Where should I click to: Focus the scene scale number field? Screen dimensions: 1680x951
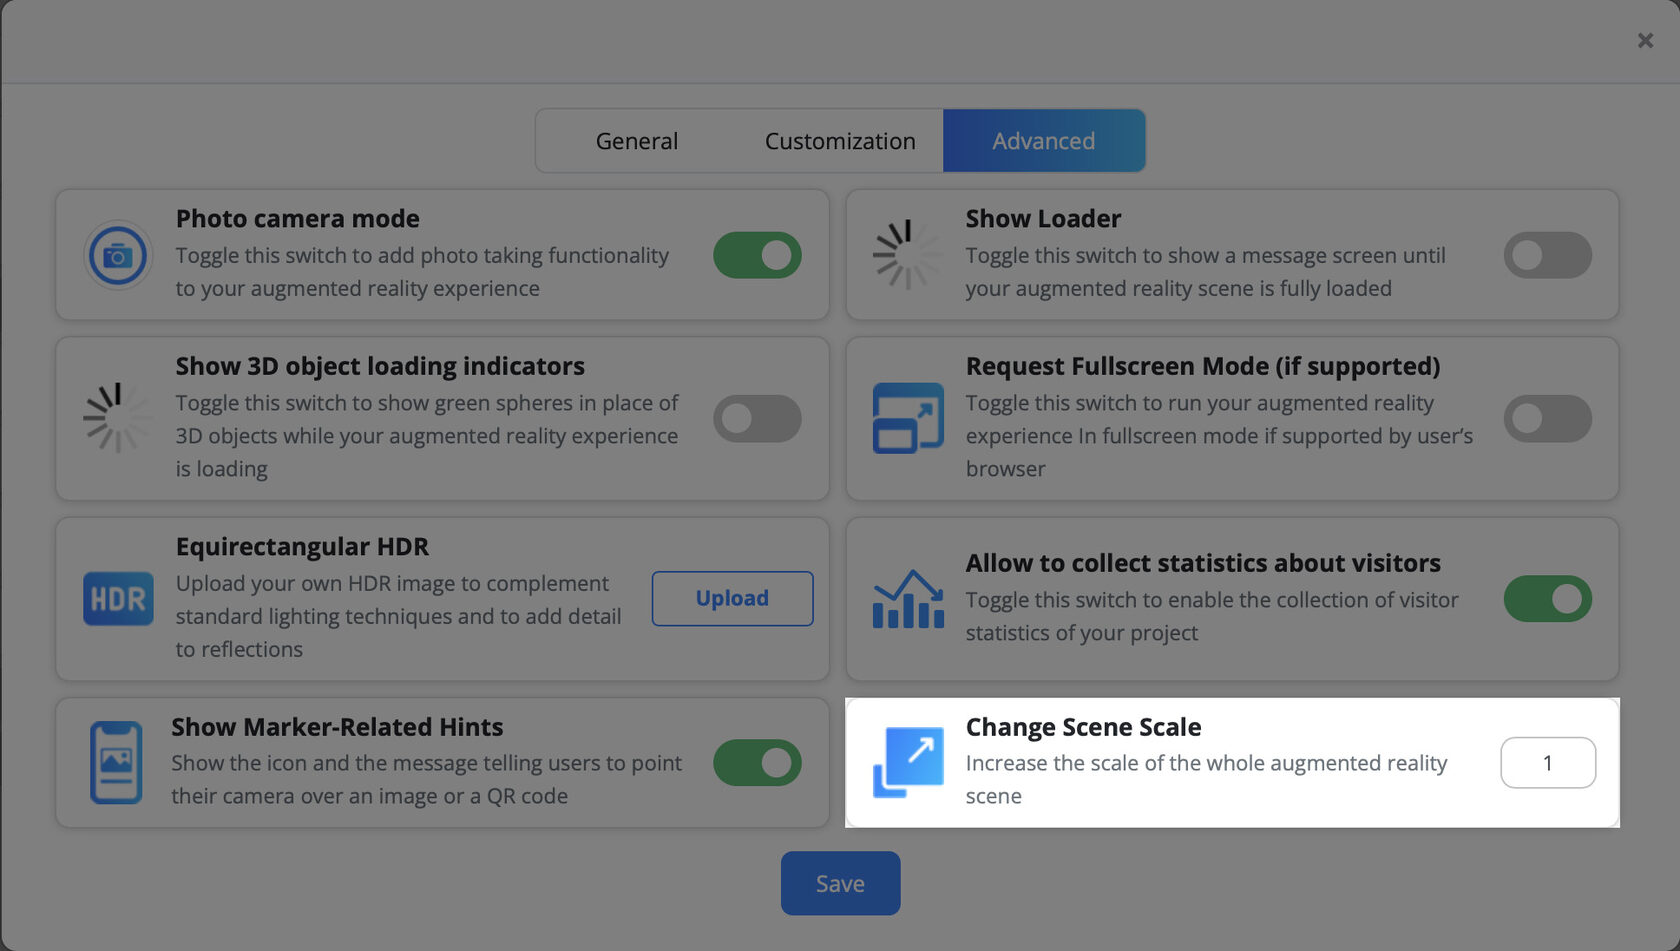[x=1547, y=763]
